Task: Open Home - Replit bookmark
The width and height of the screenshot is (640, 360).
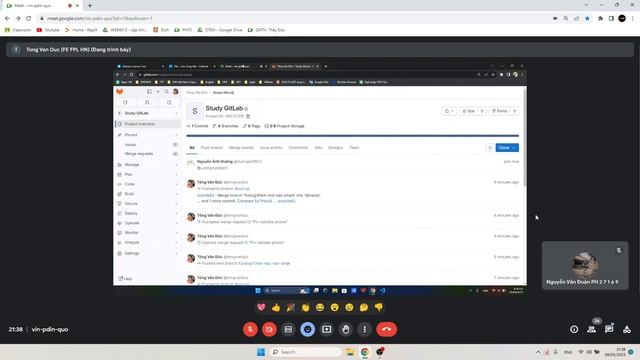Action: [81, 30]
